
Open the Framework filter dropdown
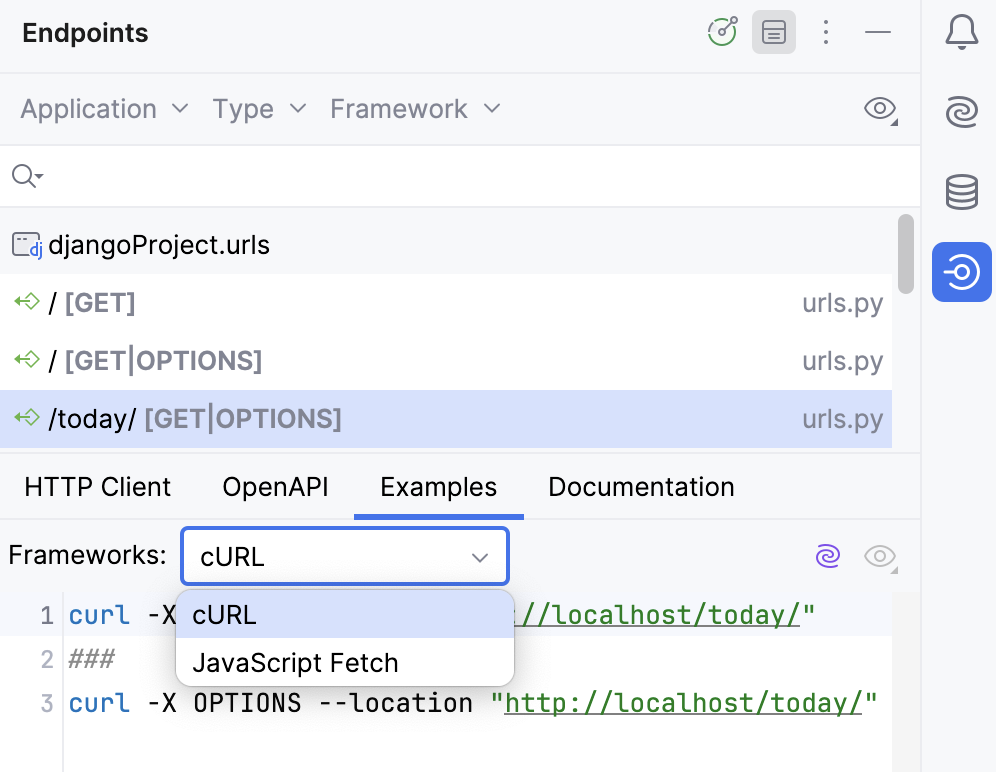point(415,109)
